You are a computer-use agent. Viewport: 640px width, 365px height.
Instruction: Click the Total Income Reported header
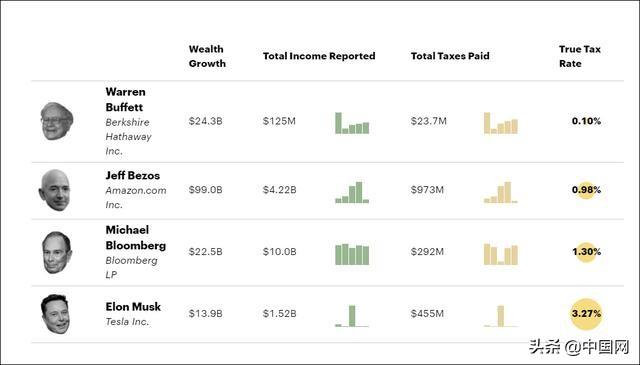(319, 56)
